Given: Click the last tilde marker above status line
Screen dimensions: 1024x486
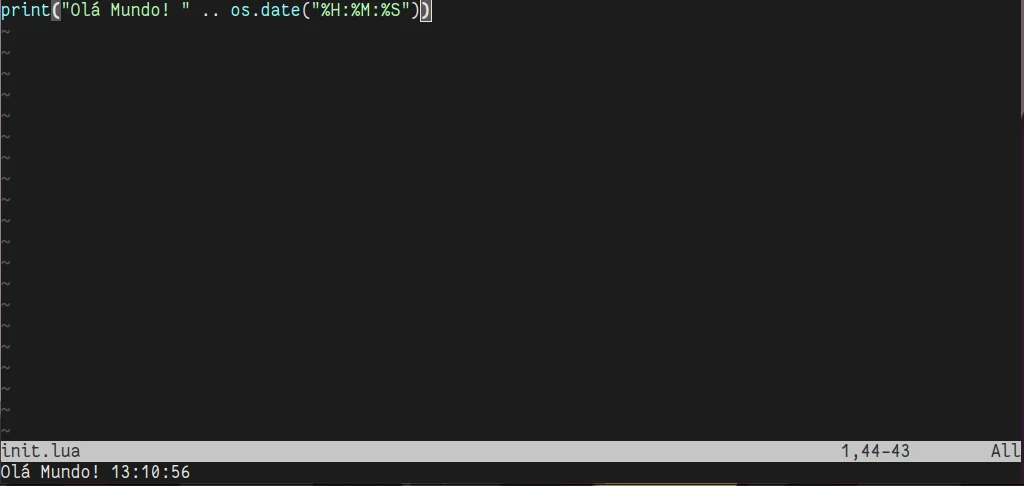Looking at the screenshot, I should (5, 431).
